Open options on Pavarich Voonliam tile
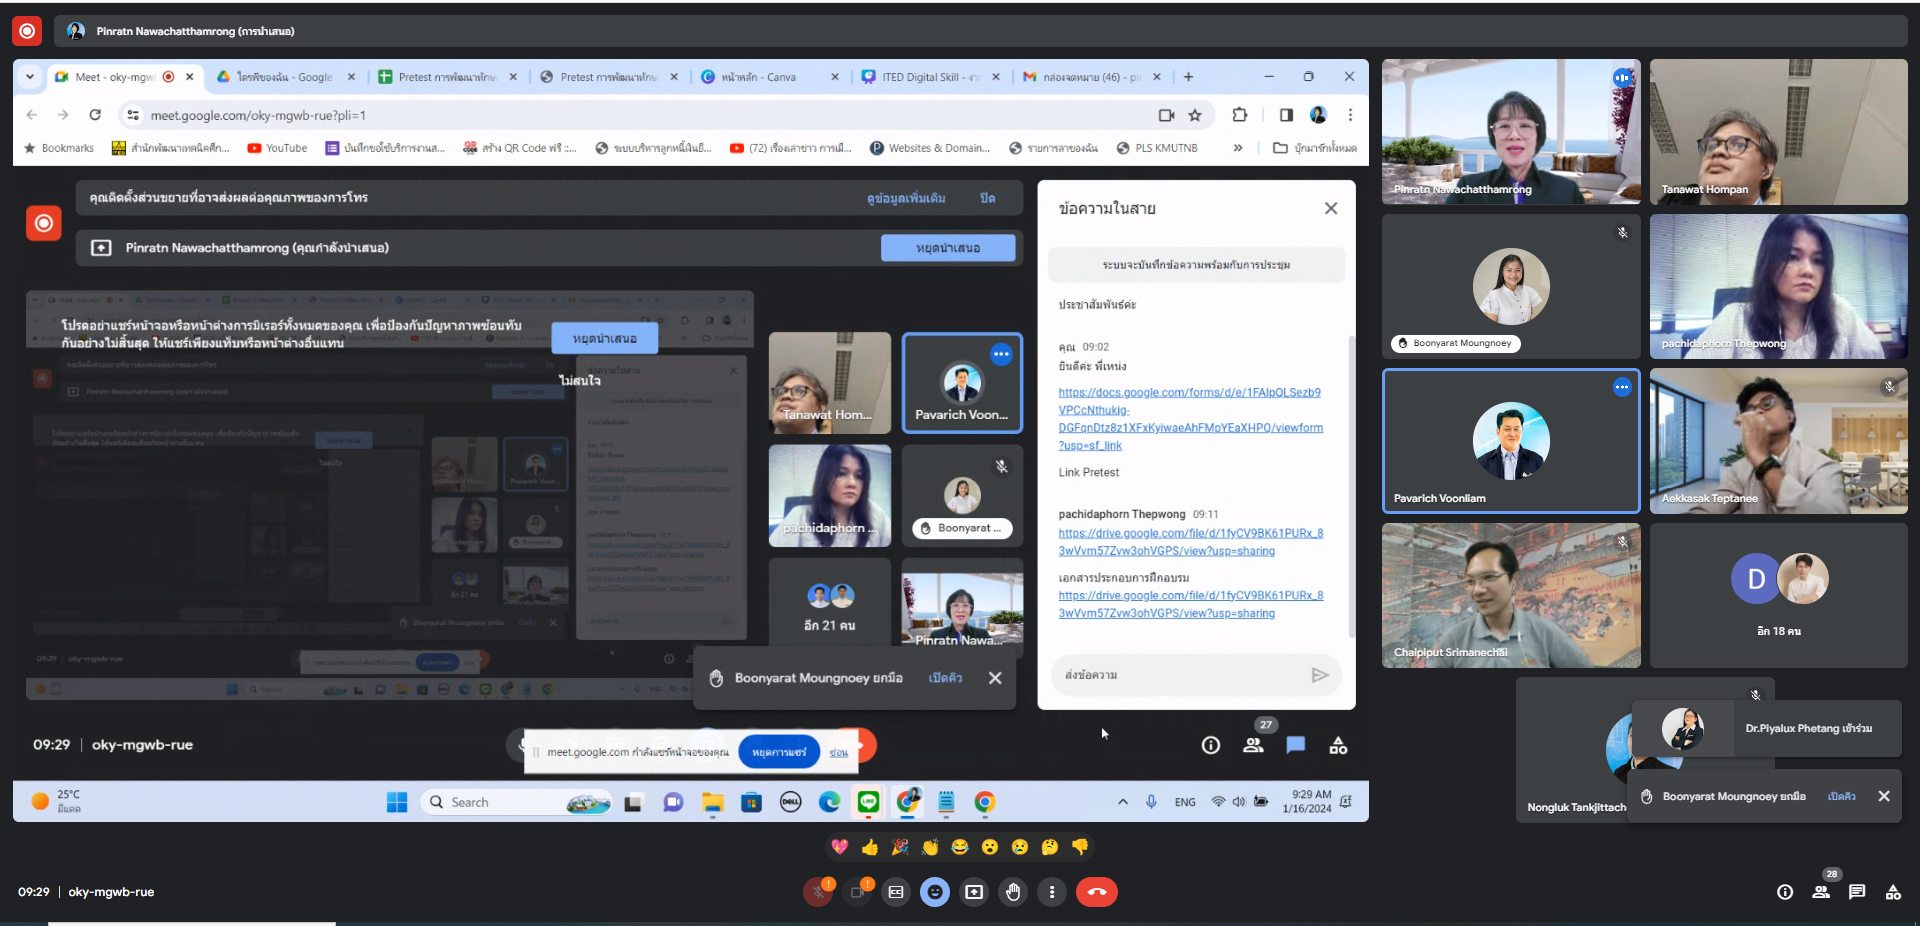Image resolution: width=1920 pixels, height=926 pixels. click(1622, 387)
